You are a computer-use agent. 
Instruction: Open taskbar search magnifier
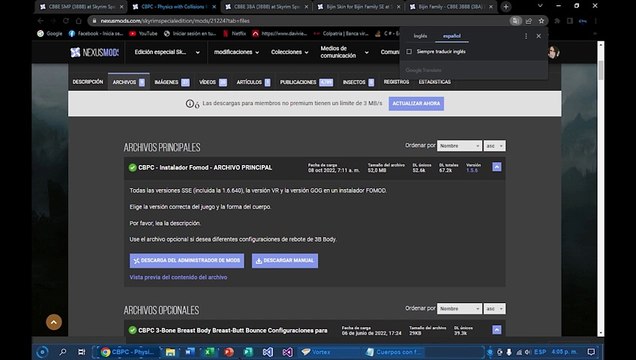(62, 352)
